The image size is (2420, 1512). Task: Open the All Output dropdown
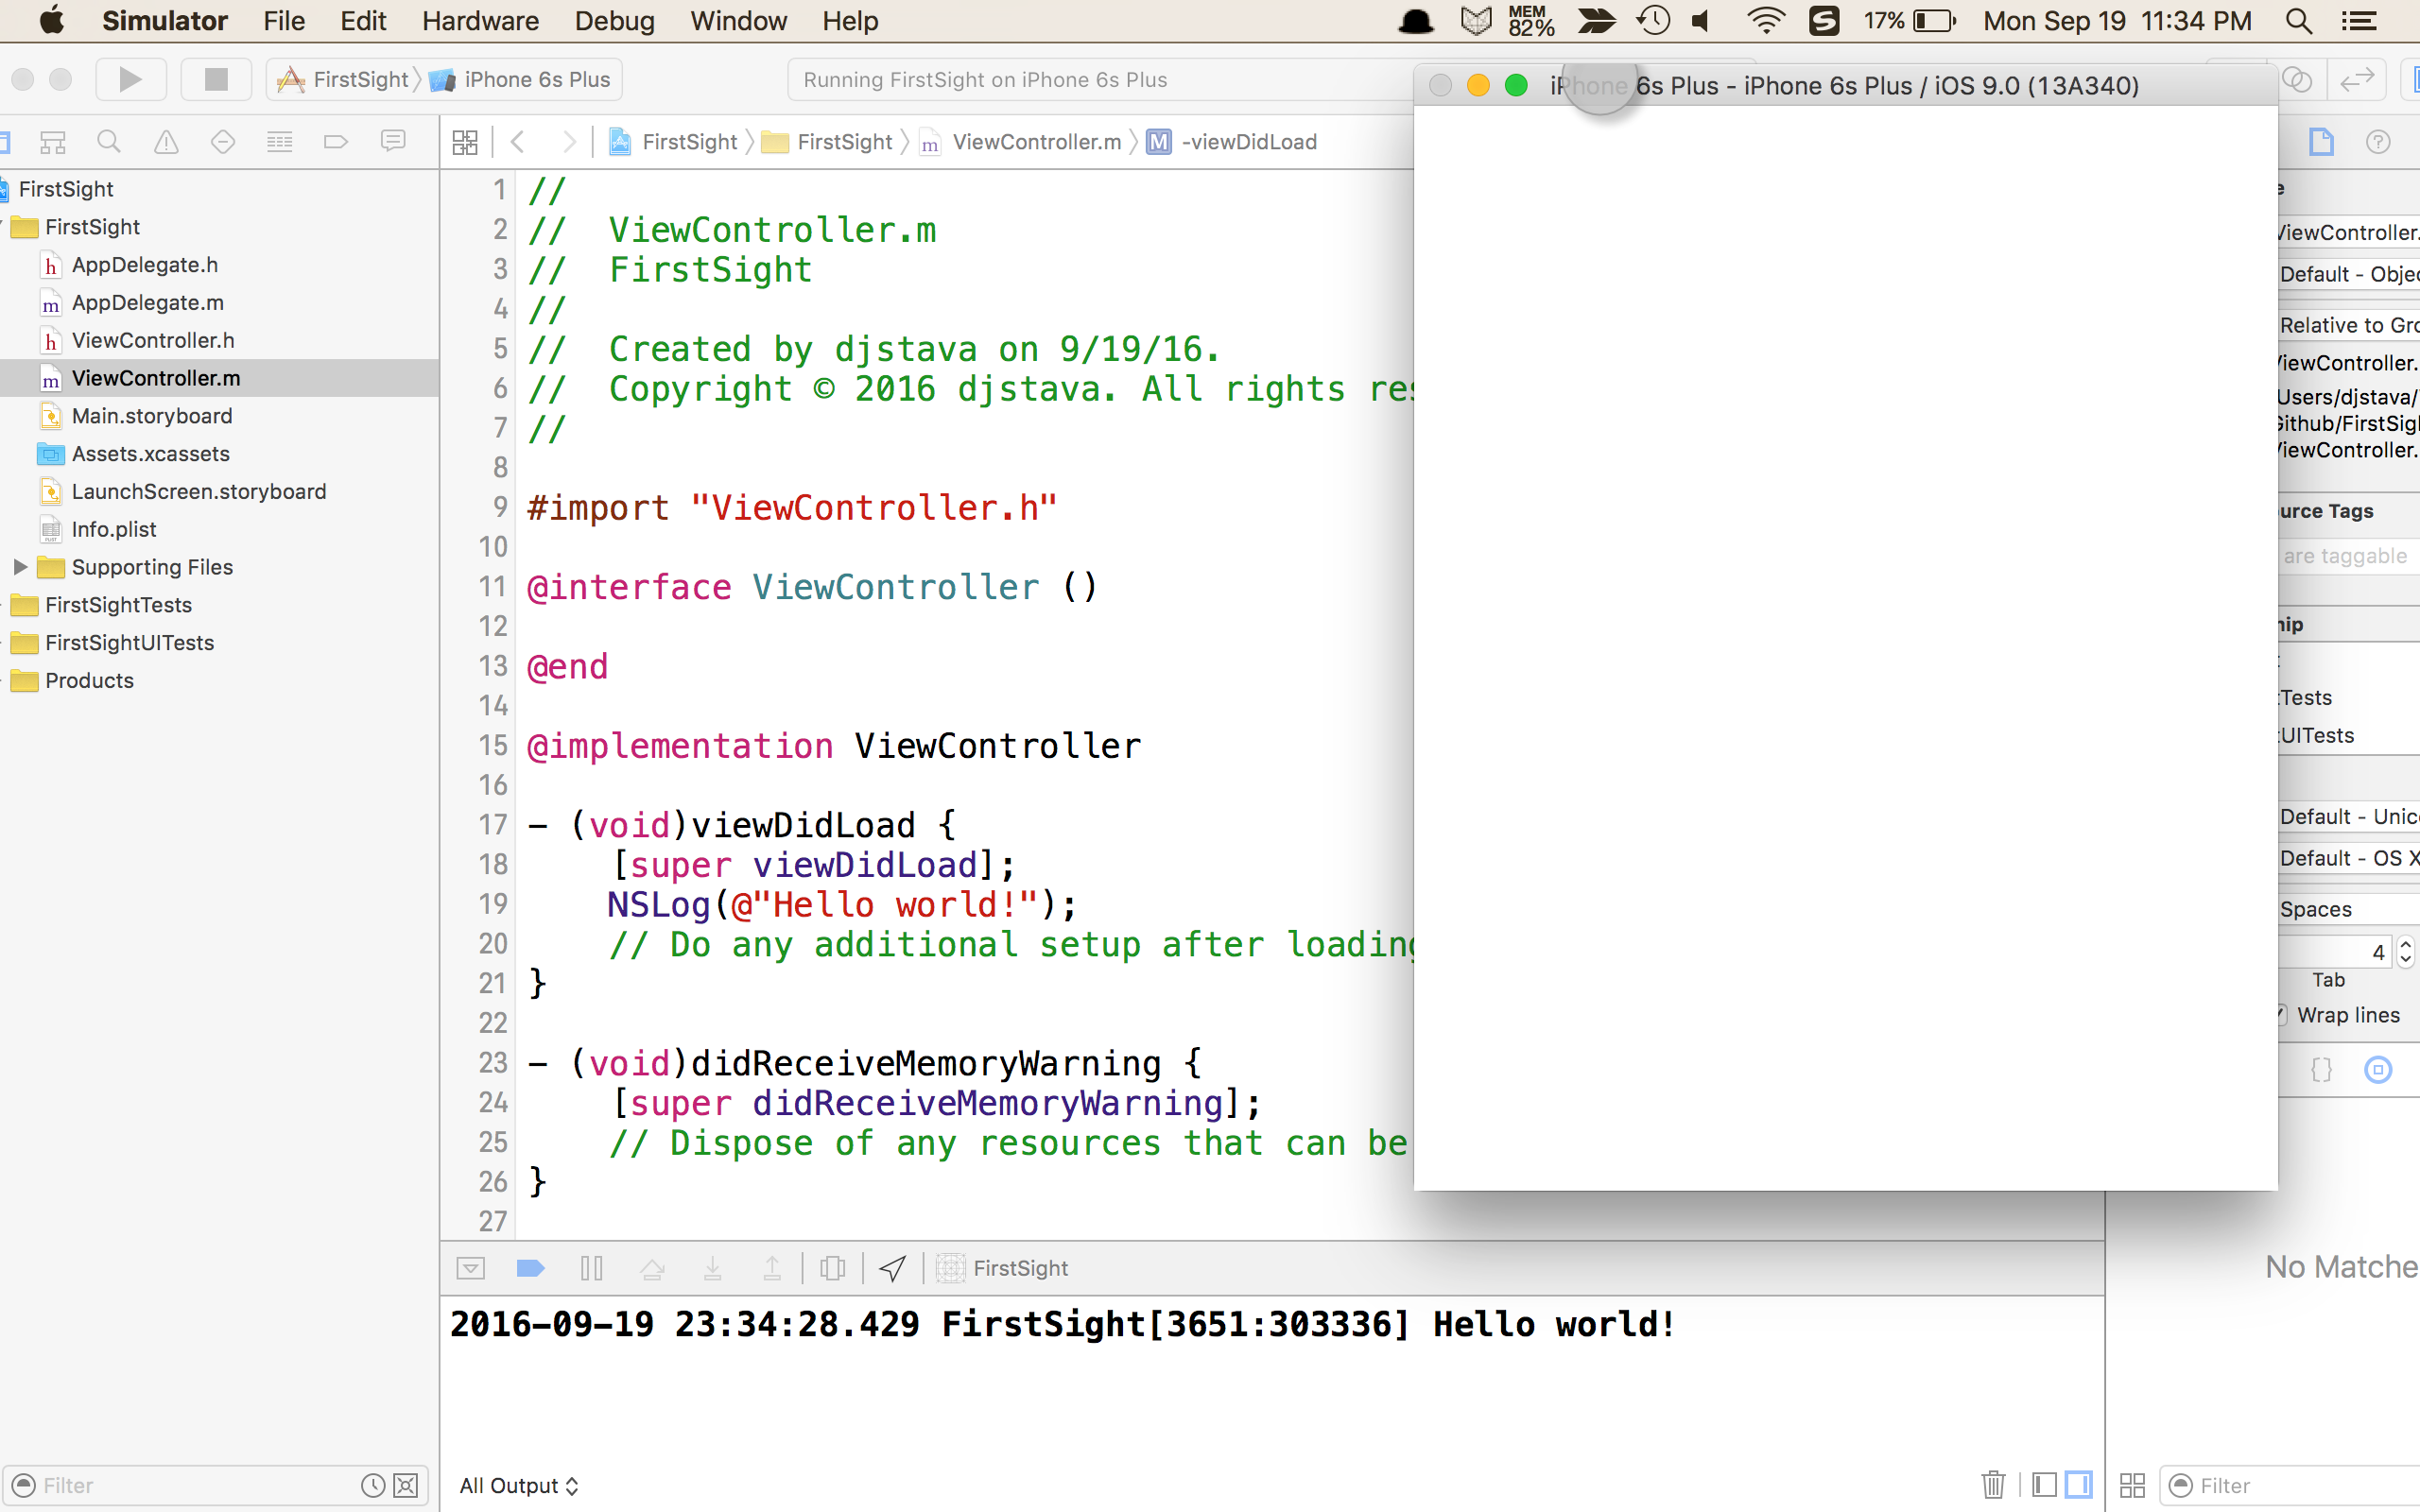(518, 1485)
